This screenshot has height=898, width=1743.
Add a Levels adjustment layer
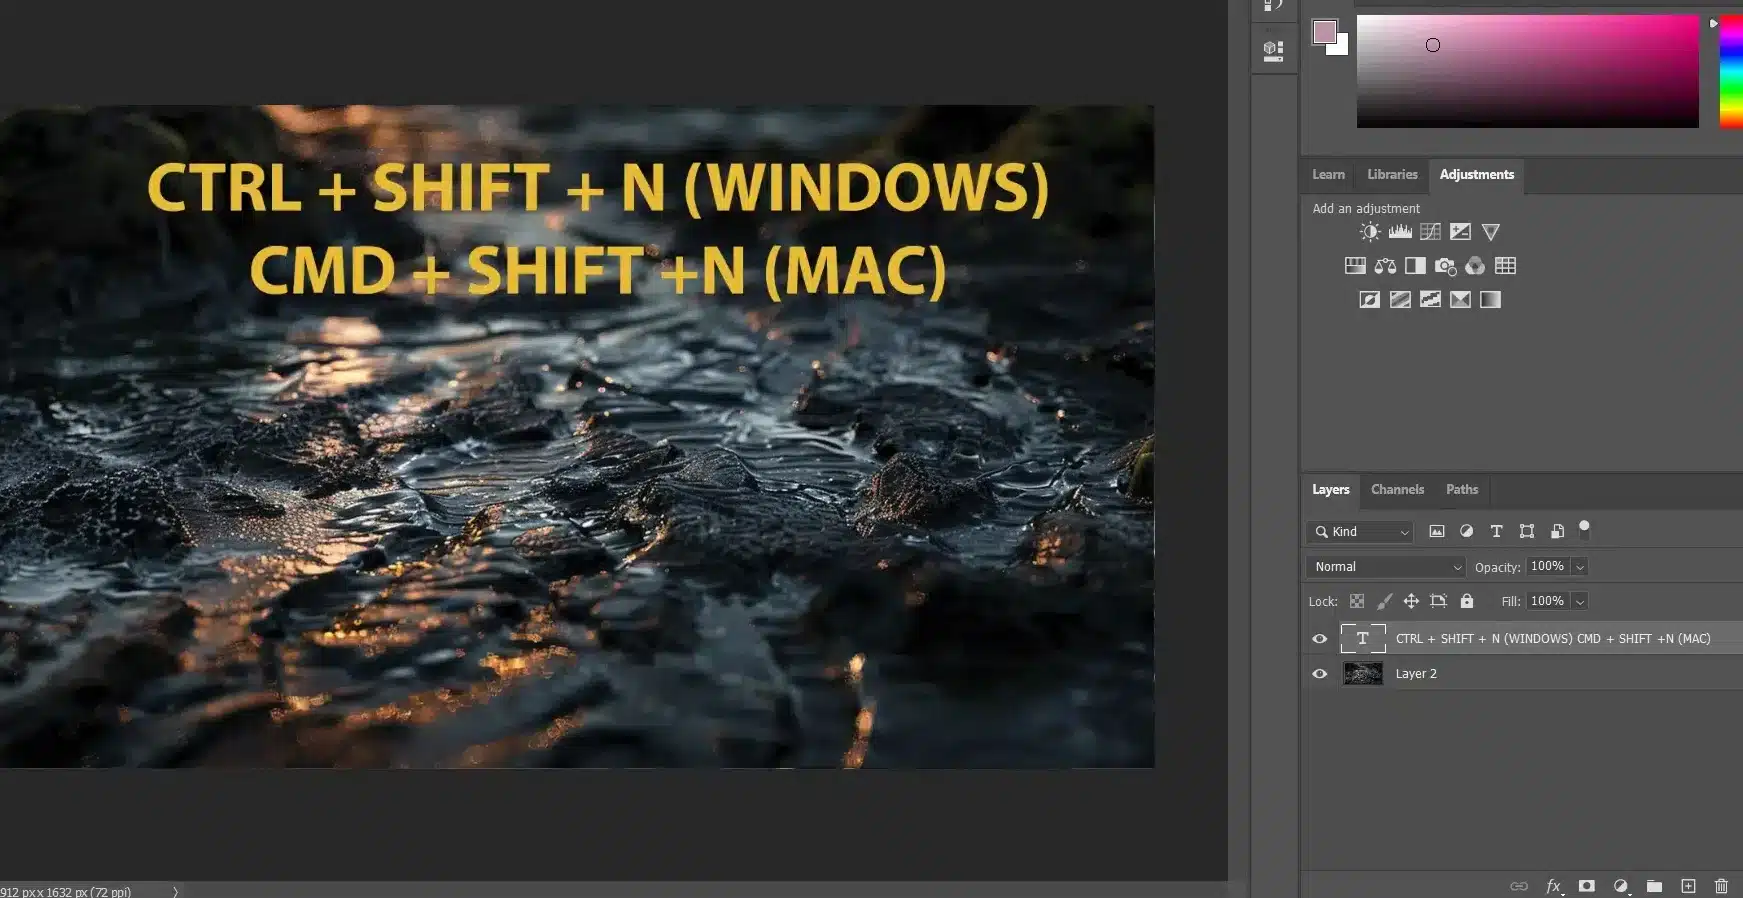(x=1400, y=232)
